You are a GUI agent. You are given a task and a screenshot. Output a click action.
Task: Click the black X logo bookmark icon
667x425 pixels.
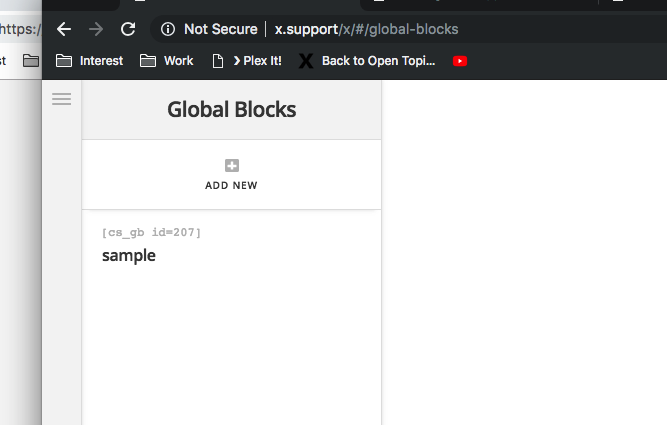click(306, 61)
